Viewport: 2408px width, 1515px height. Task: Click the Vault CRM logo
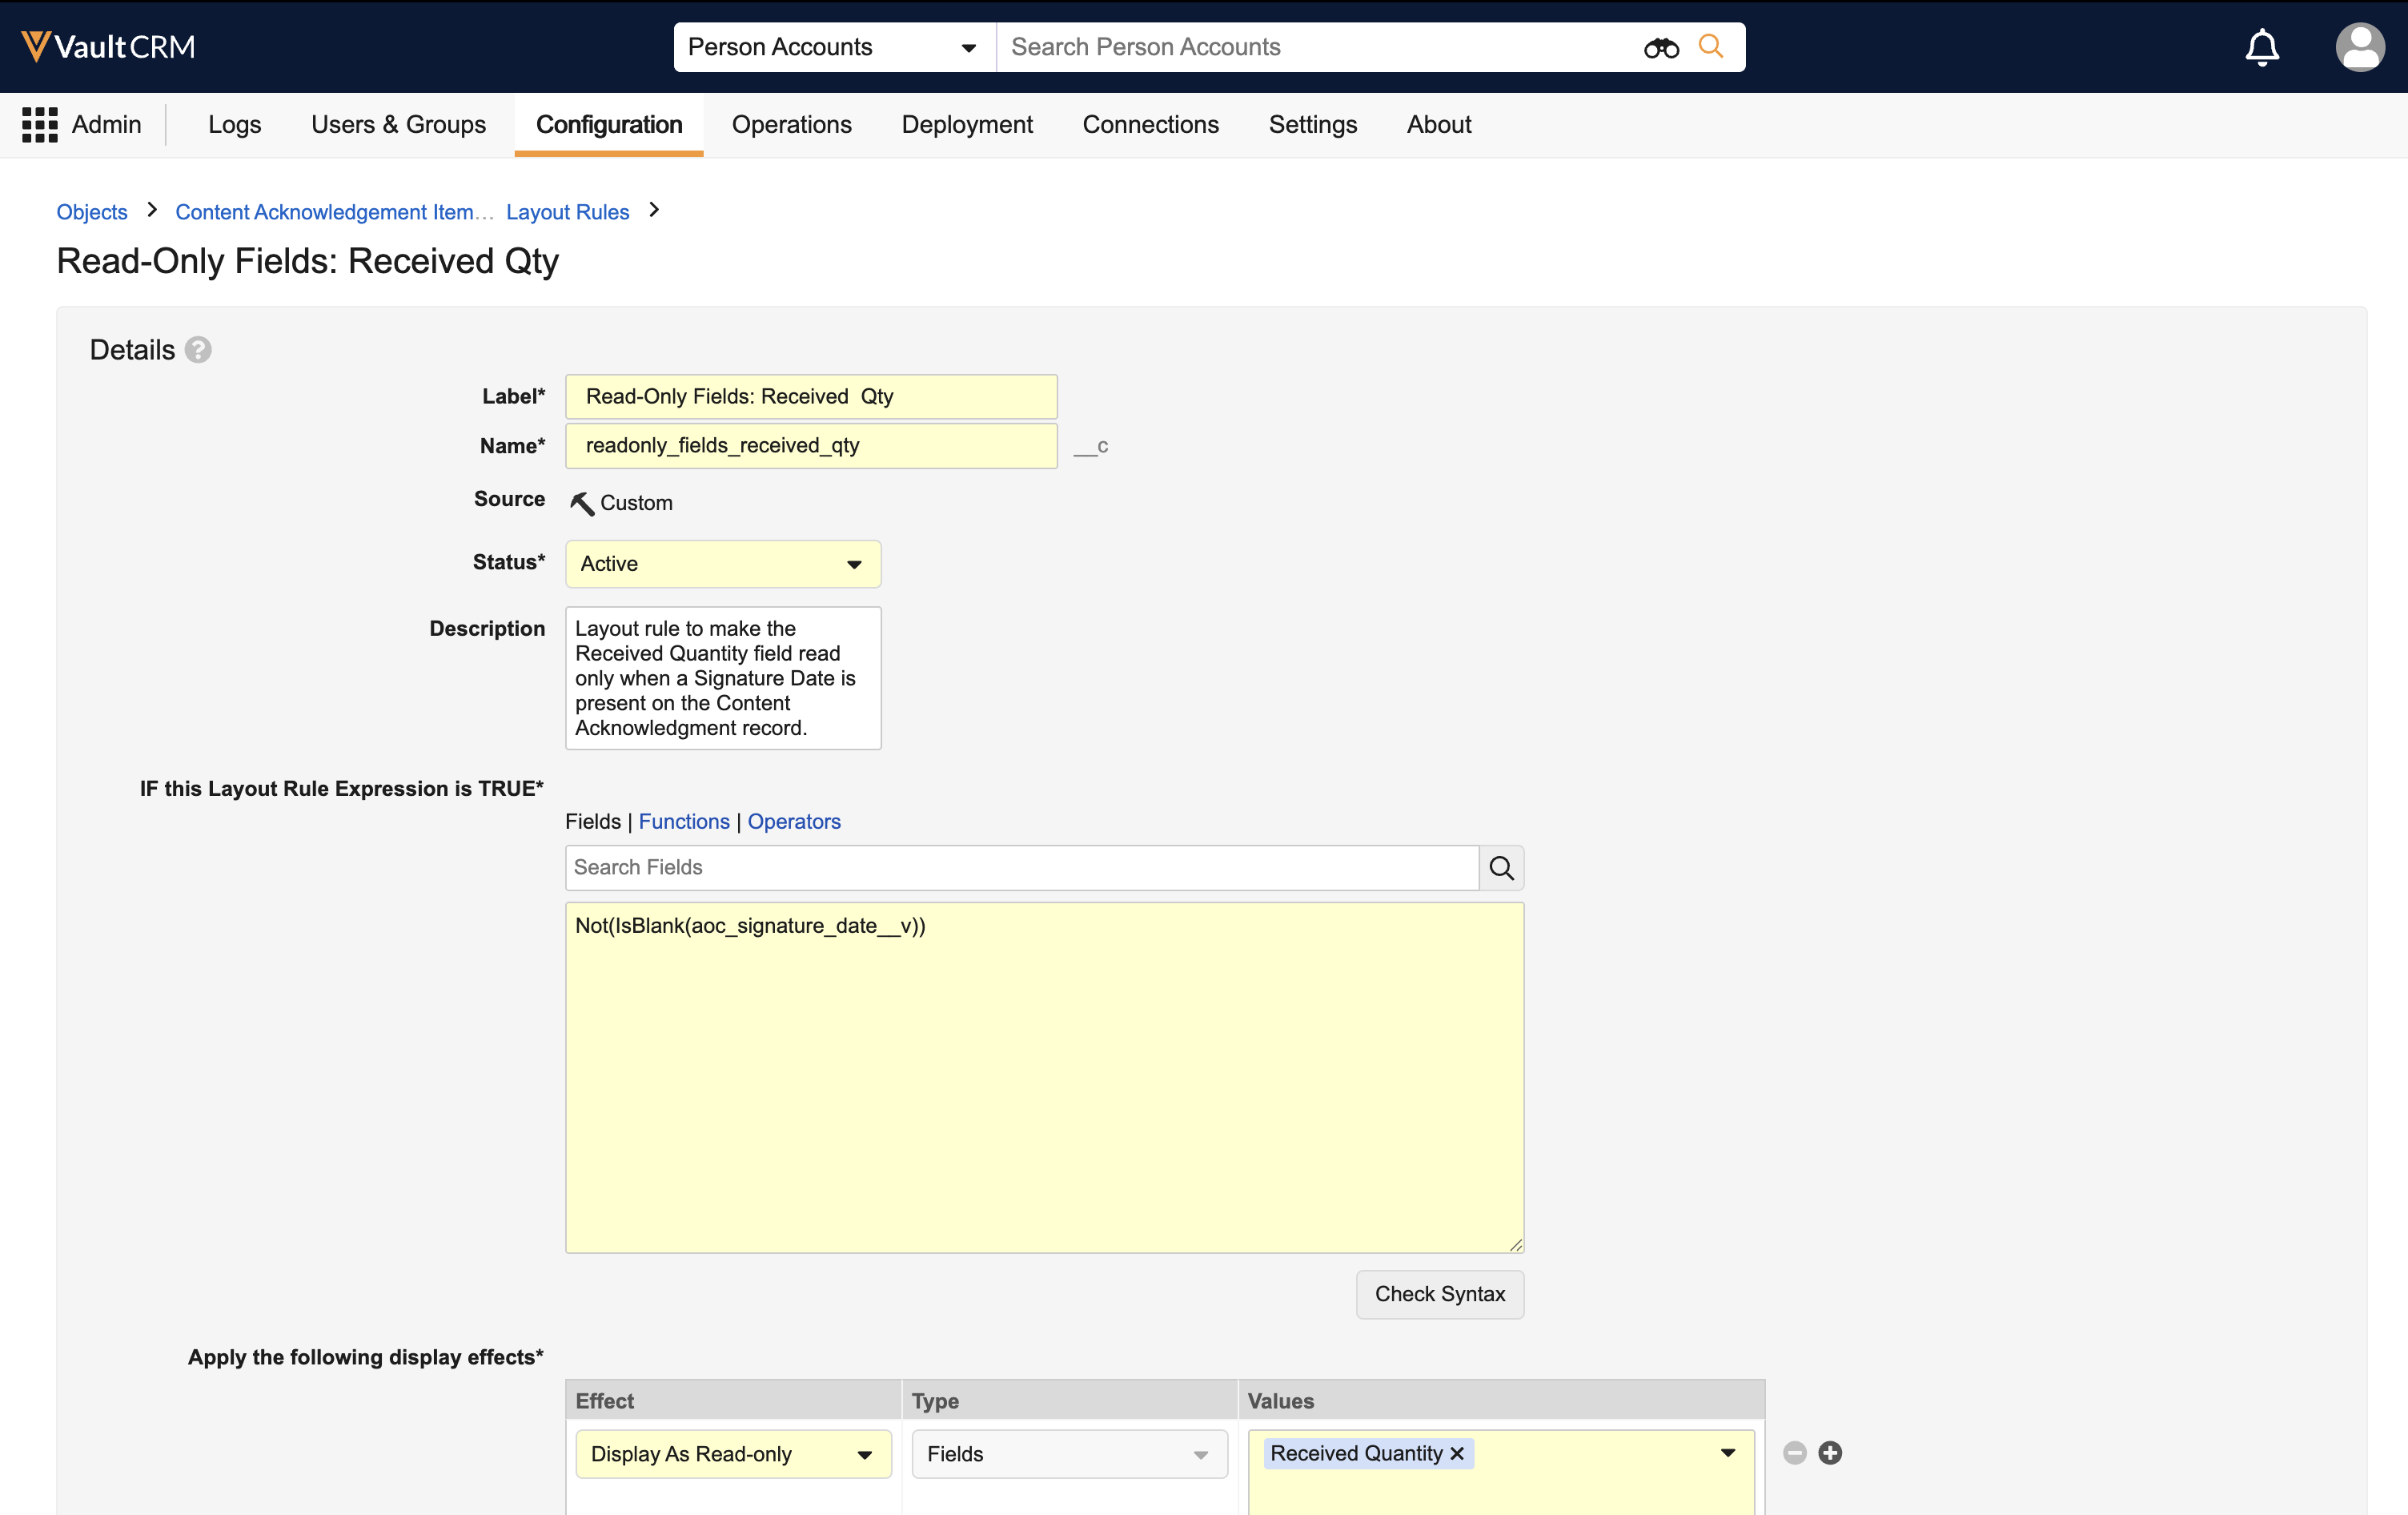[x=108, y=47]
